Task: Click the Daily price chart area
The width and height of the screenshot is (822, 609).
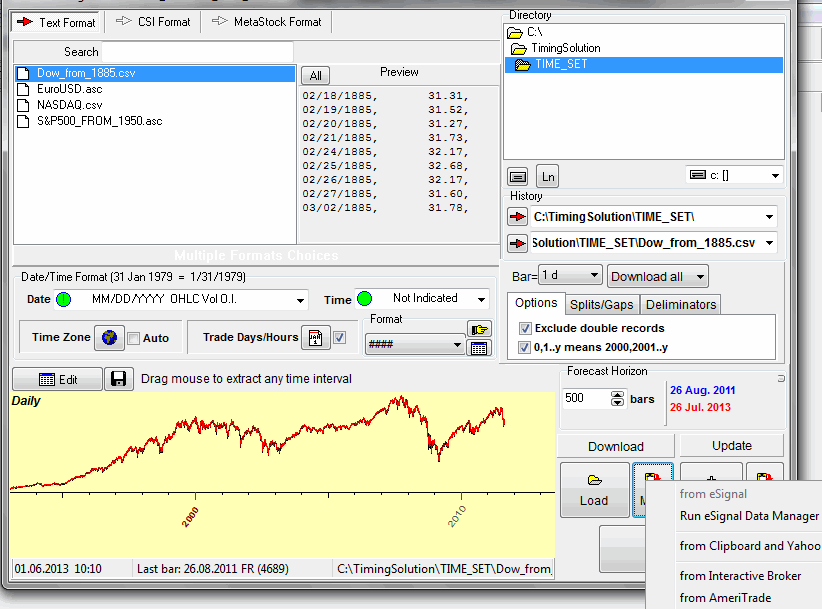Action: click(x=283, y=474)
